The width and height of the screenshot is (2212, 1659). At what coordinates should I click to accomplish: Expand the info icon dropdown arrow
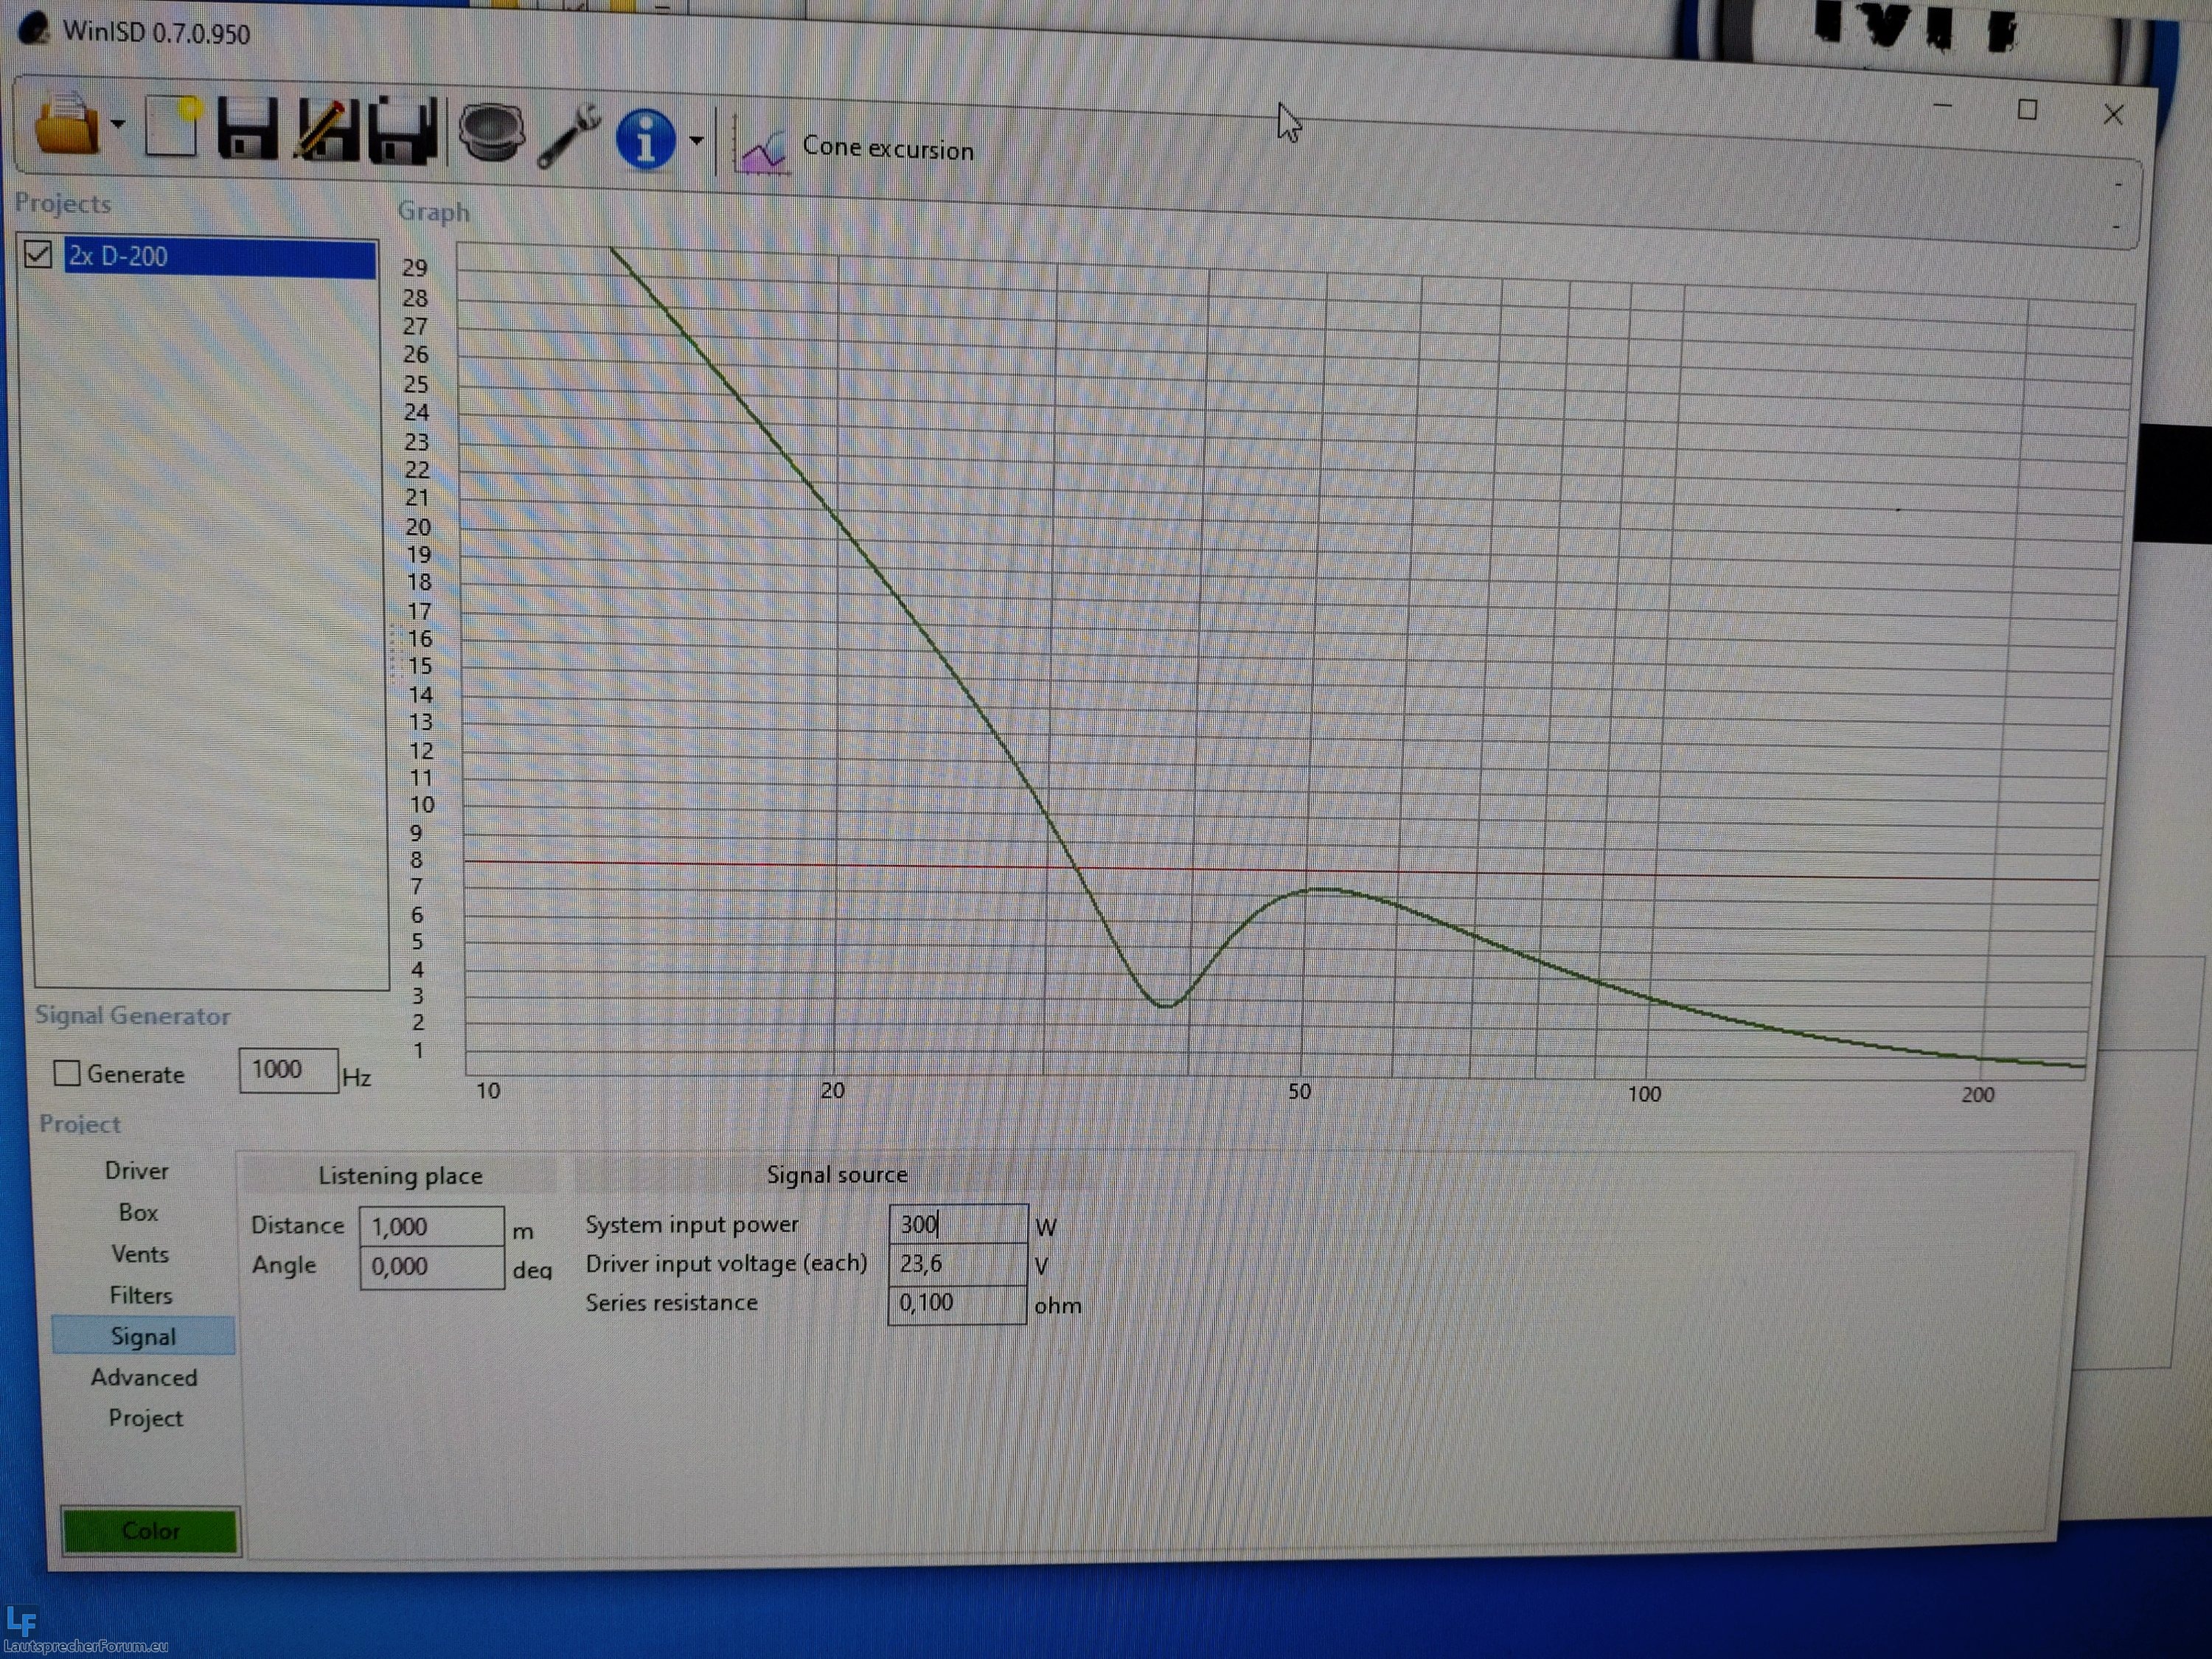(697, 141)
